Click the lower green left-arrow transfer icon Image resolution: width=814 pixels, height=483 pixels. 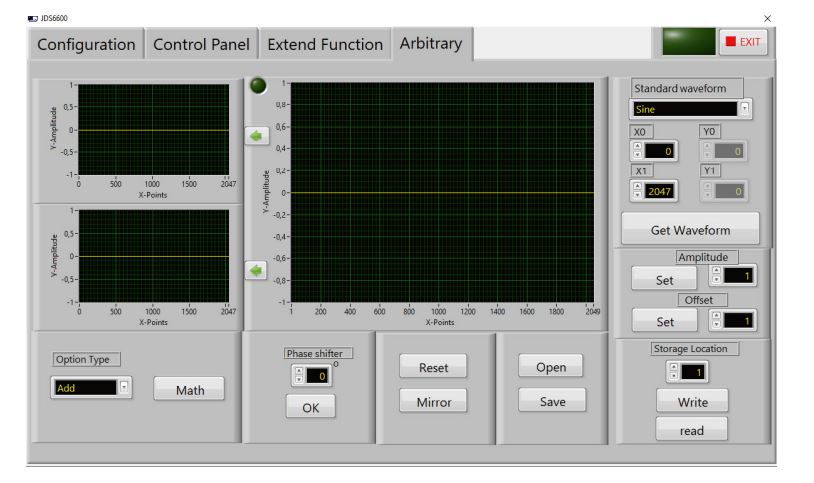click(x=256, y=270)
